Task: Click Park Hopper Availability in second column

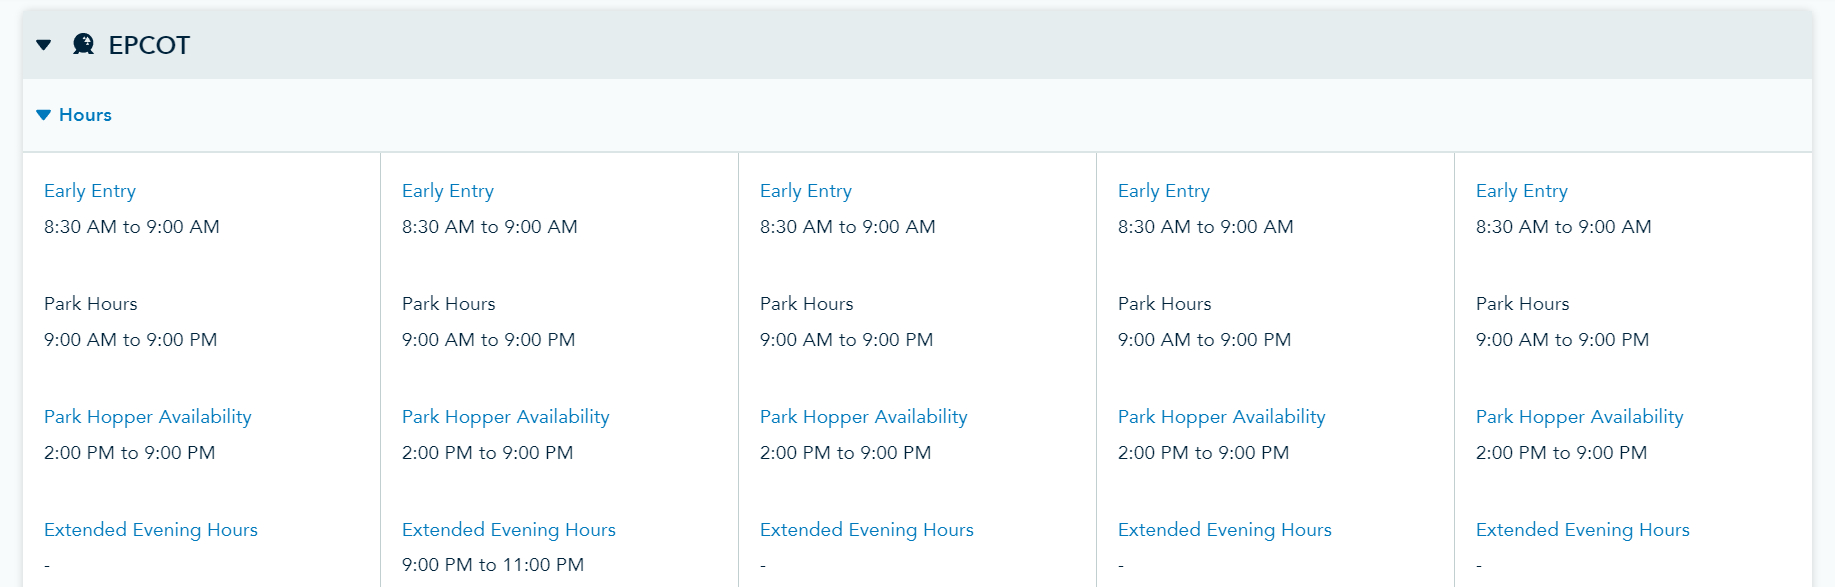Action: click(506, 417)
